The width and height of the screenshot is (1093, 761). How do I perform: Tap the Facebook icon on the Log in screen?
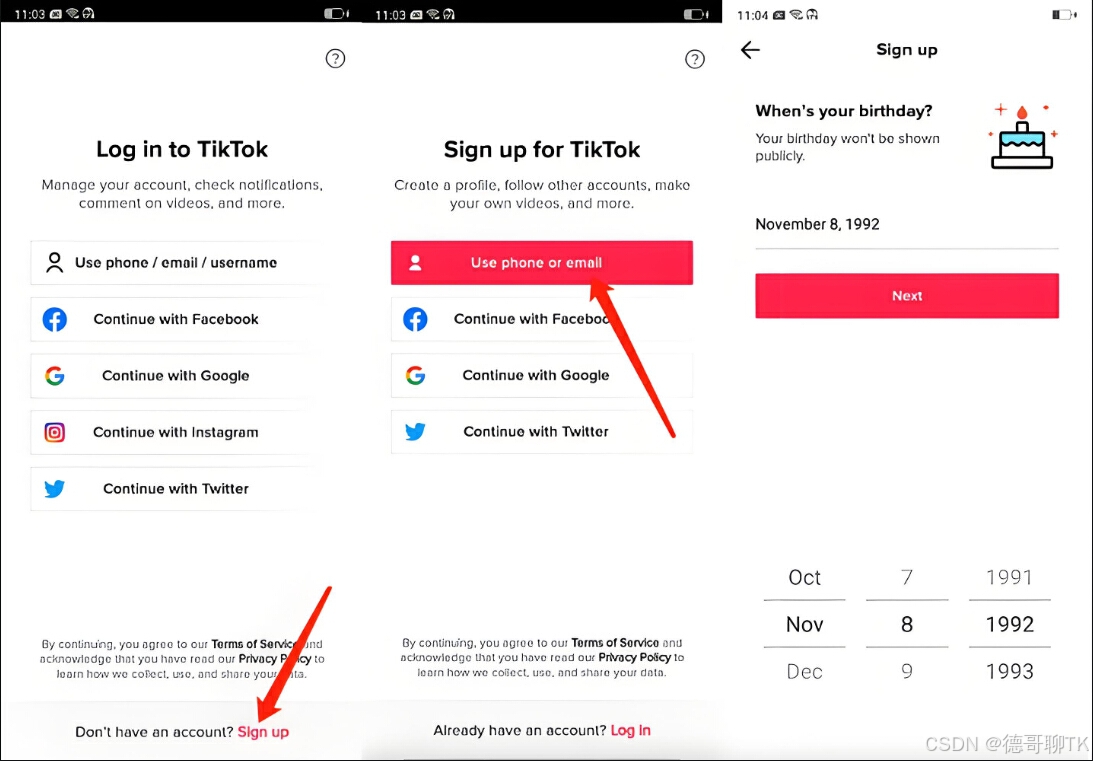pos(54,319)
